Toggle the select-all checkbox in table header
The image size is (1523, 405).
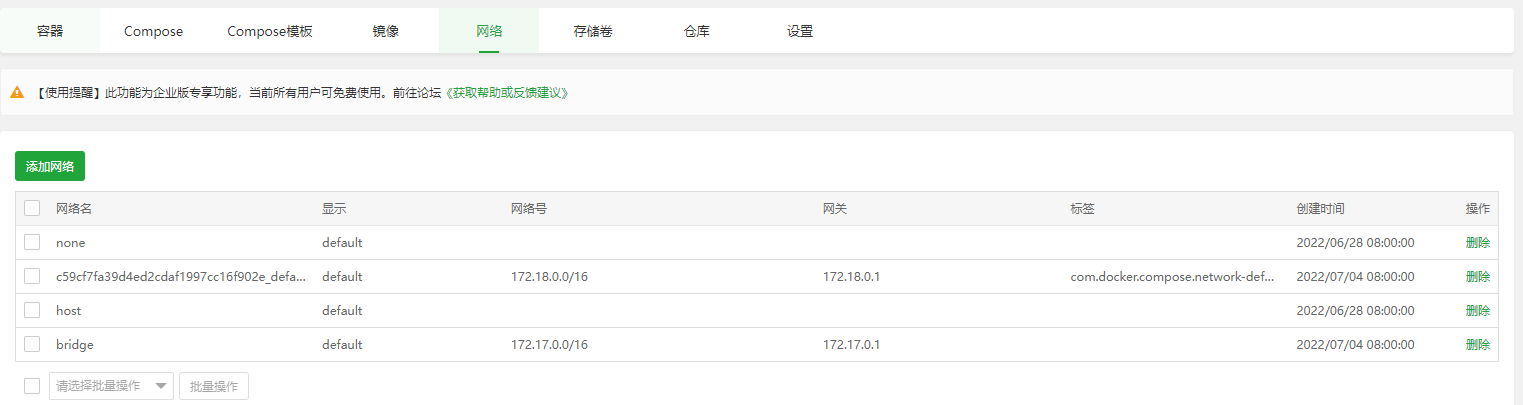(x=32, y=208)
